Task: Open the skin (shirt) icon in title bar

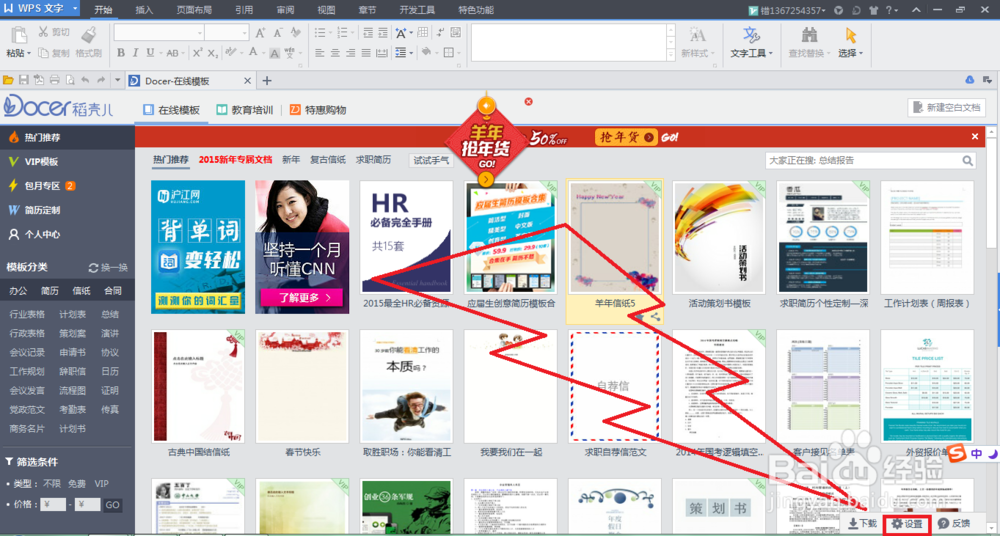Action: pos(872,10)
